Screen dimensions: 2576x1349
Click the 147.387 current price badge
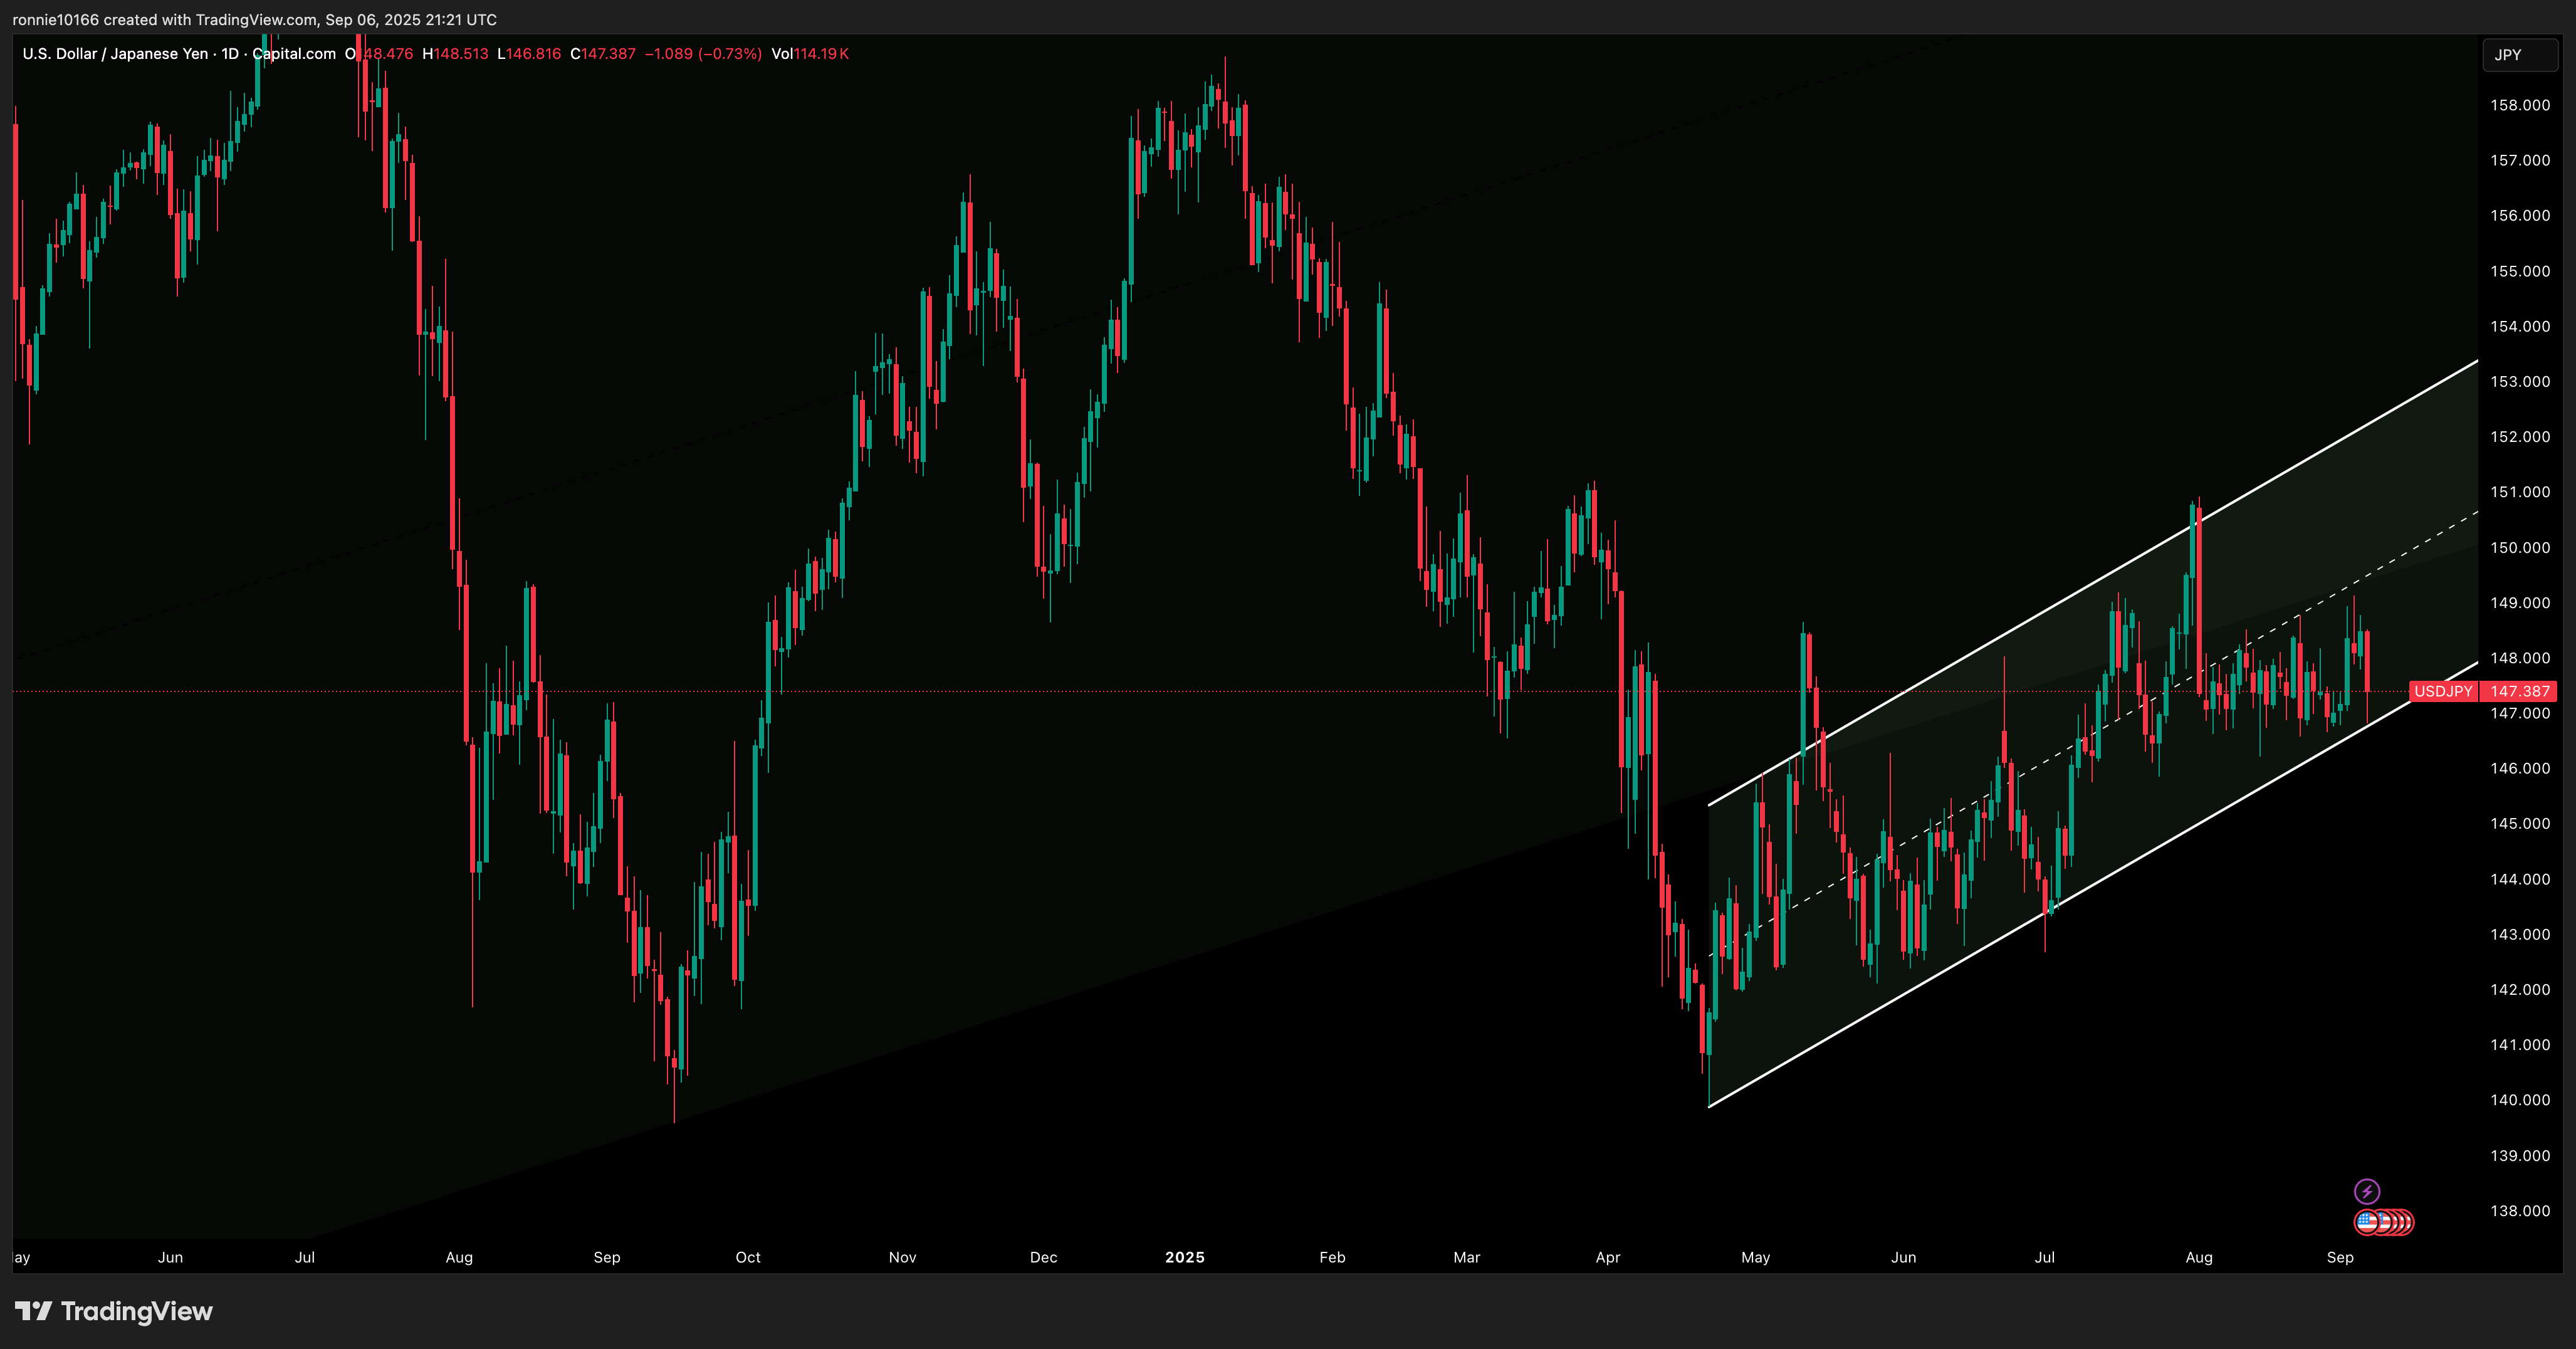coord(2519,691)
